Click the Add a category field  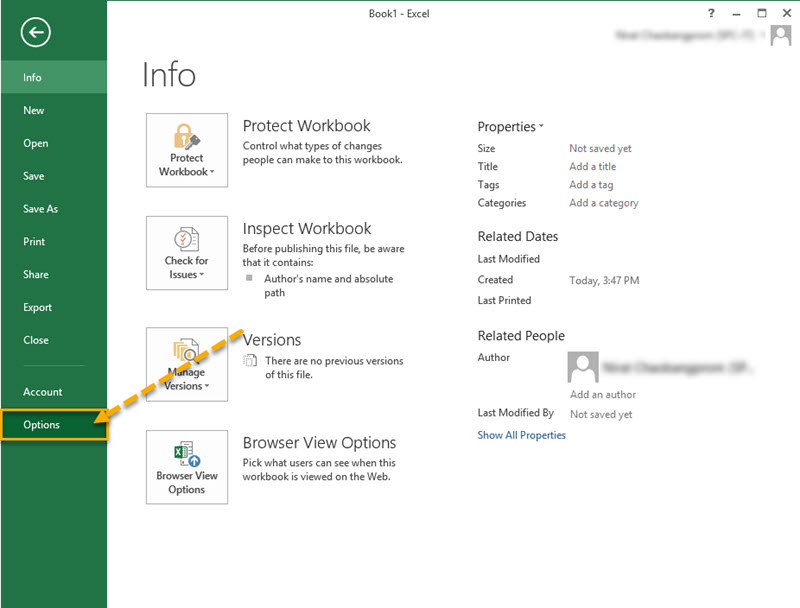pos(604,203)
